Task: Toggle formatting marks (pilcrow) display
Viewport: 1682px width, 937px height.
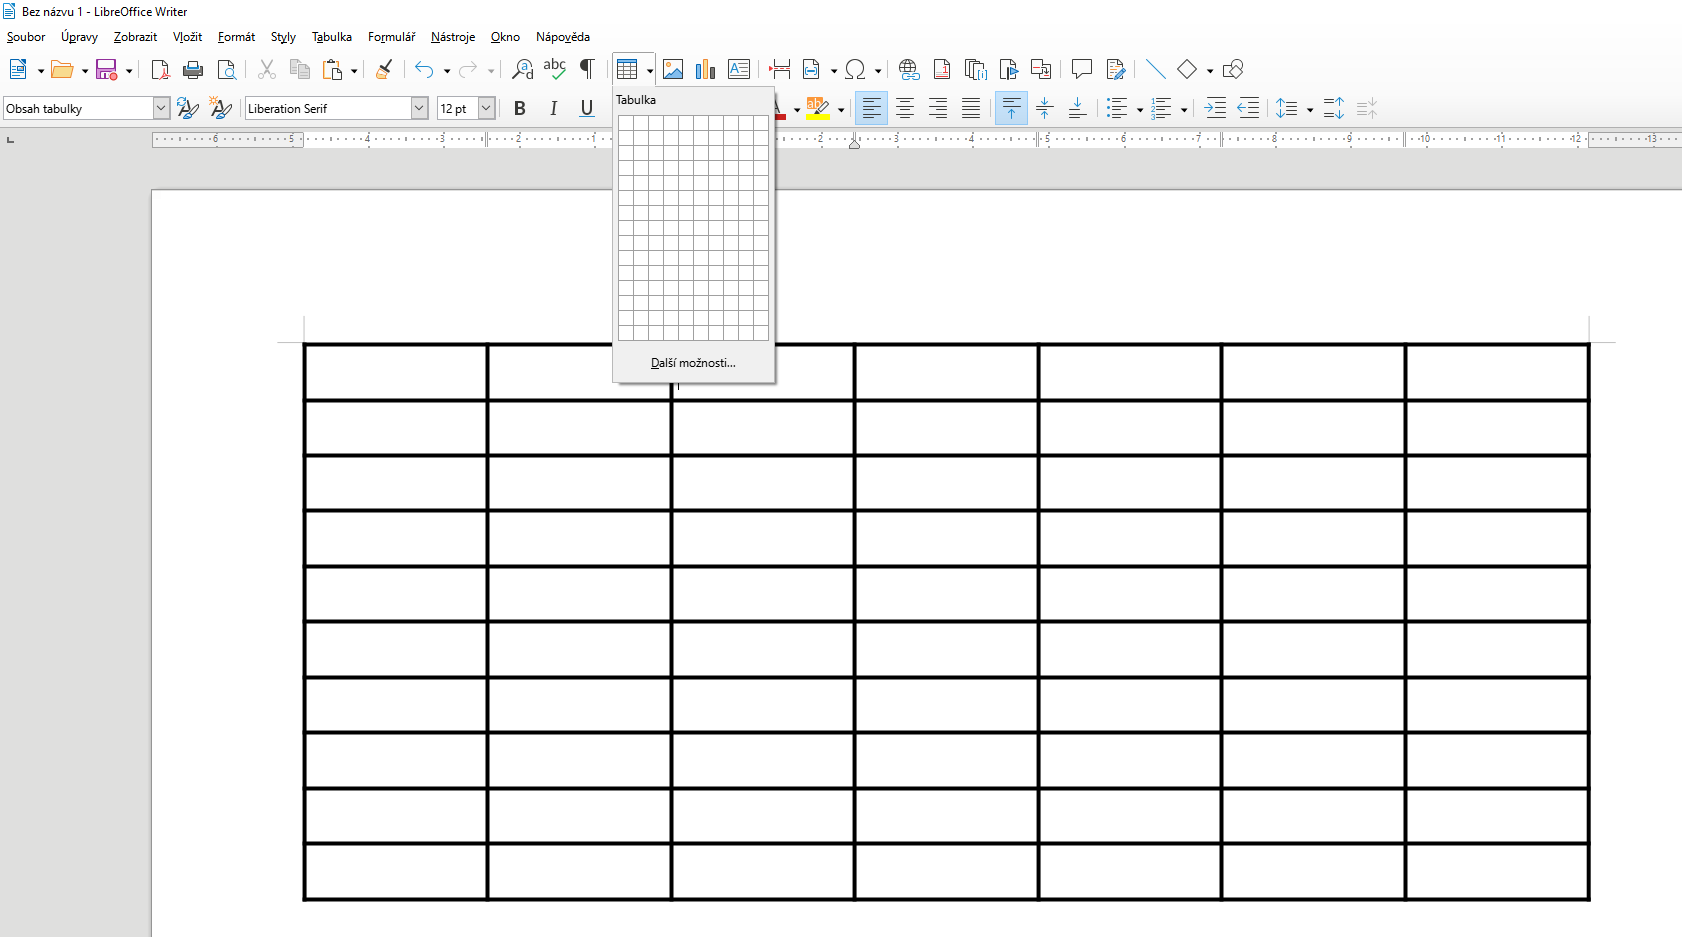Action: coord(588,70)
